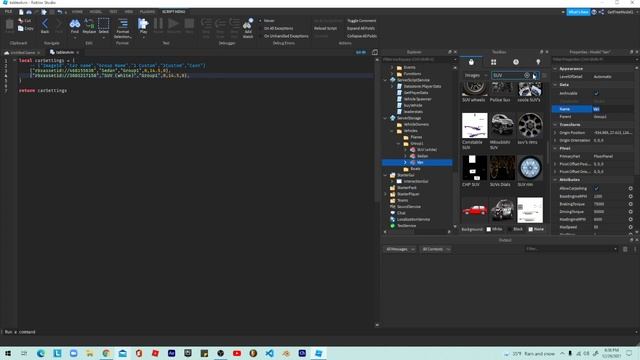Screen dimensions: 640x360
Task: Open Windows Start menu
Action: pos(8,353)
